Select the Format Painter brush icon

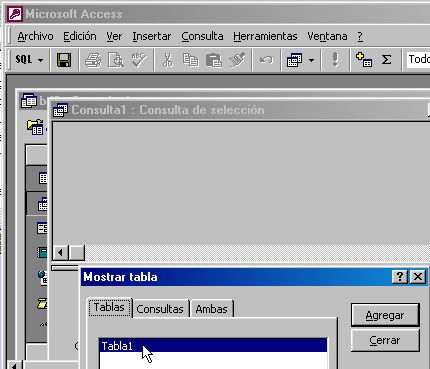click(x=237, y=60)
